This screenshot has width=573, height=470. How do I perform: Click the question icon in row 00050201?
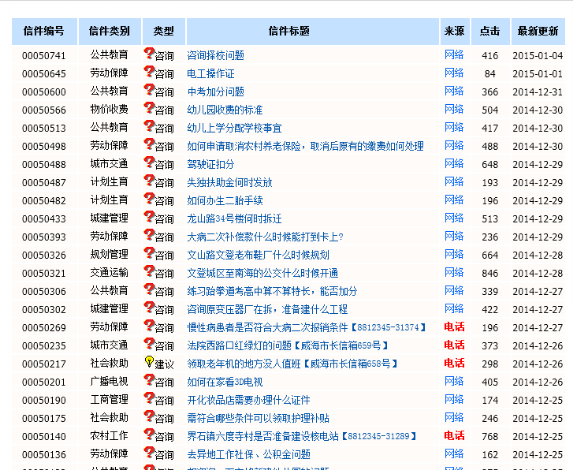149,380
